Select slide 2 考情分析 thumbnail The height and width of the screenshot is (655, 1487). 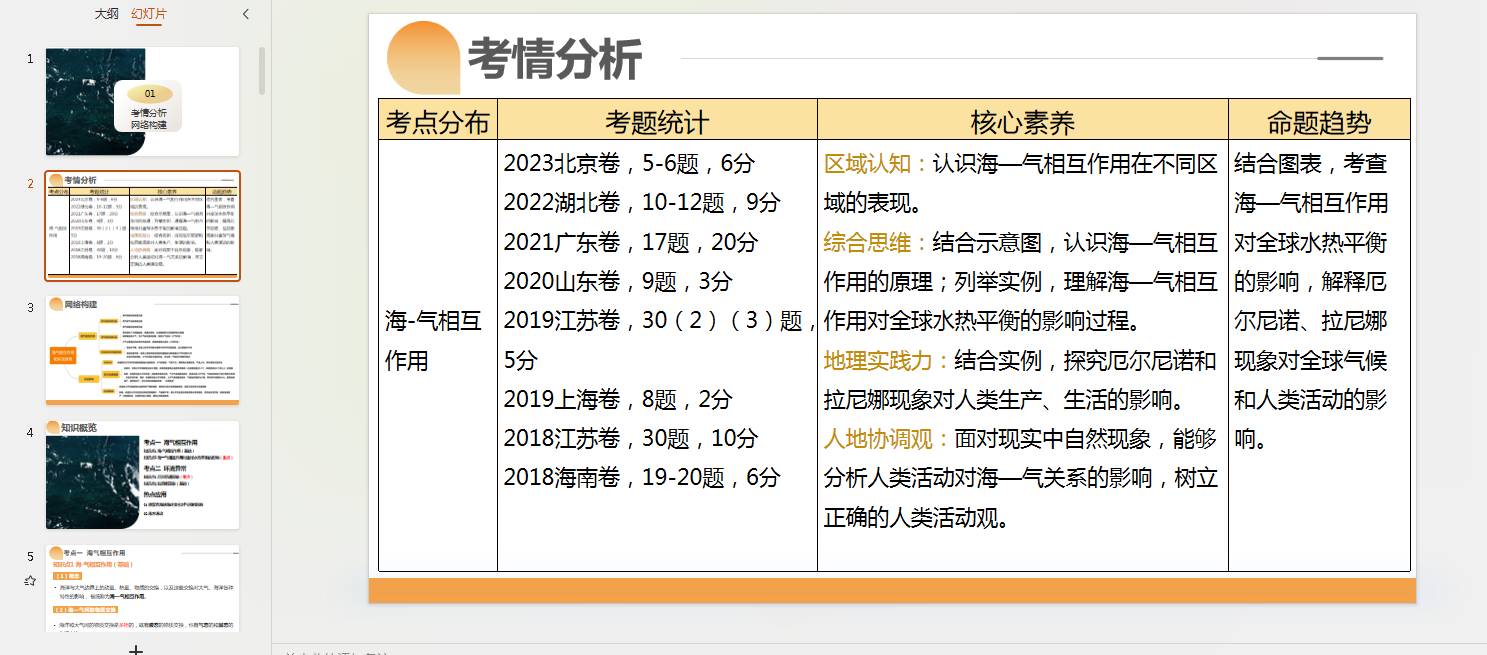pos(142,225)
